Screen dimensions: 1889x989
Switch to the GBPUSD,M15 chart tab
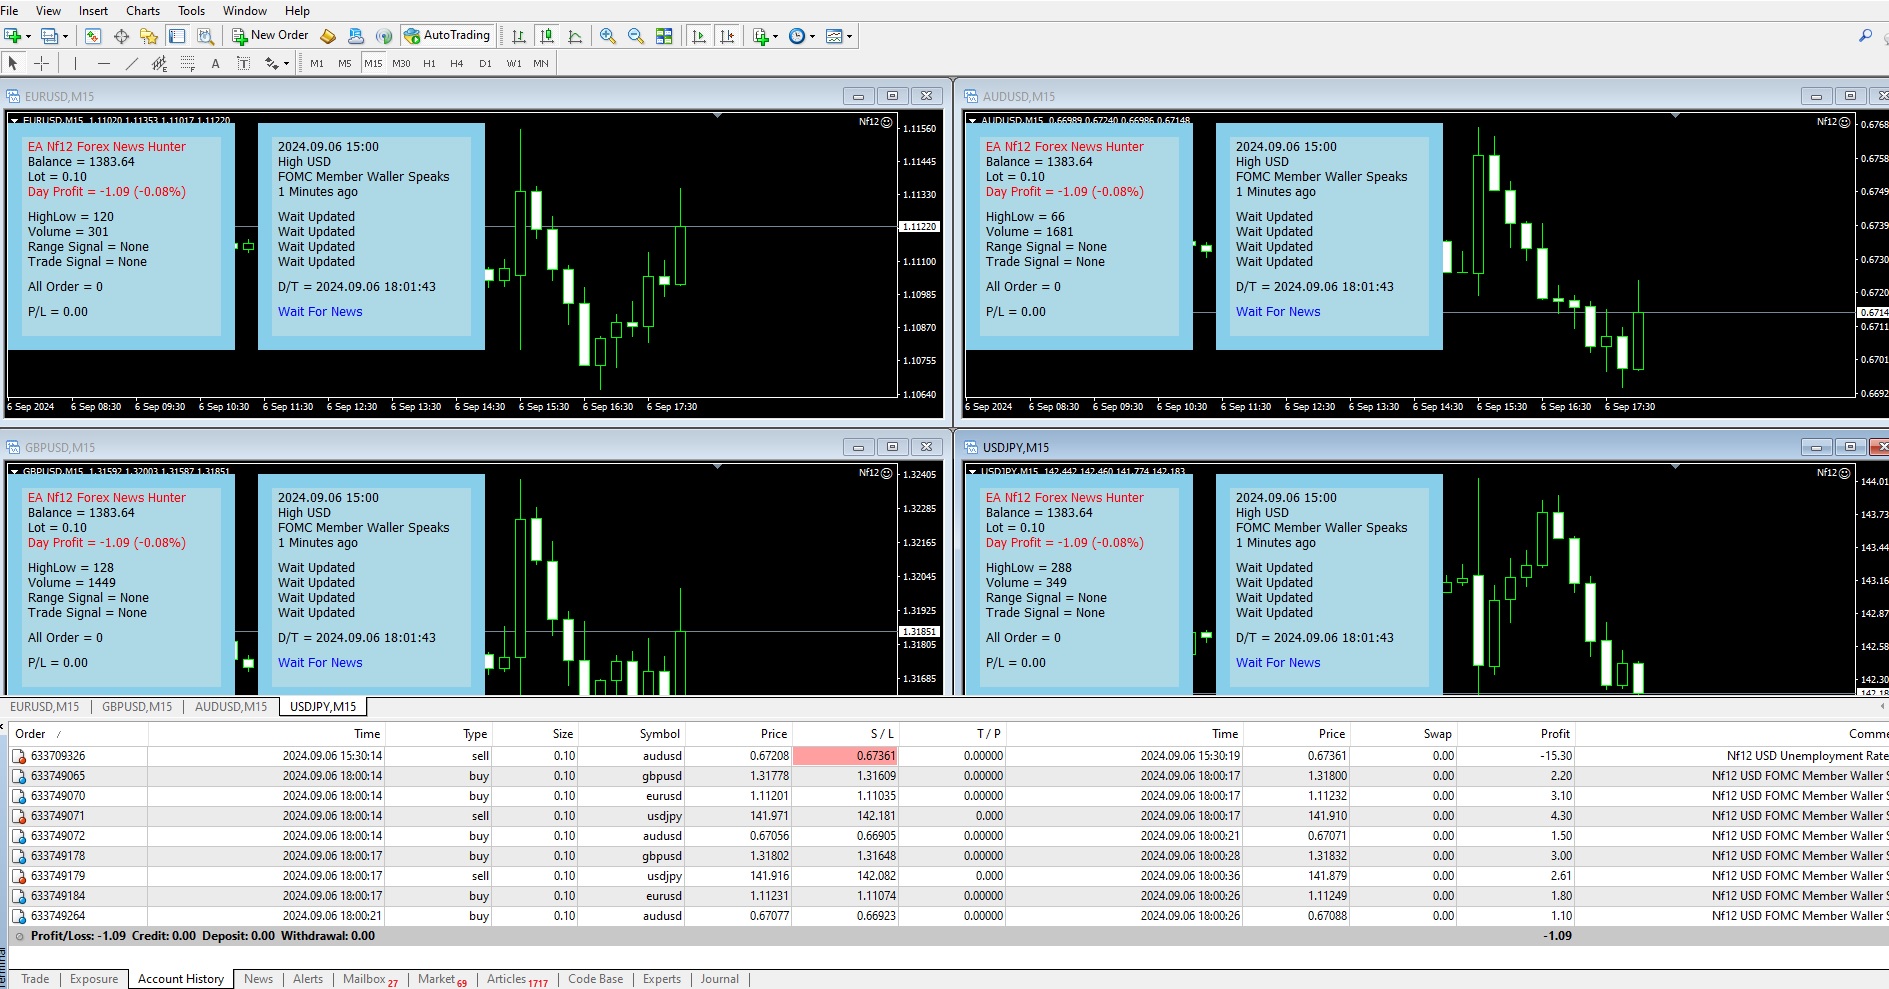click(x=137, y=706)
